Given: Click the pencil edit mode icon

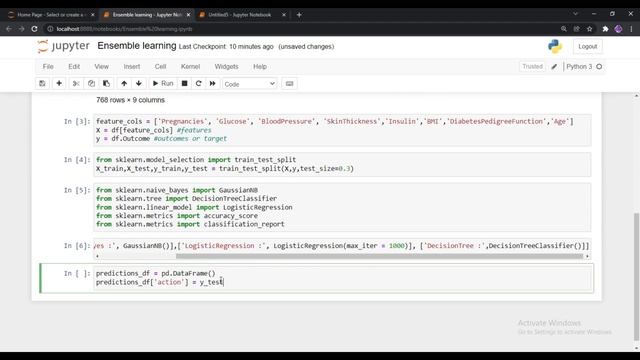Looking at the screenshot, I should [554, 67].
